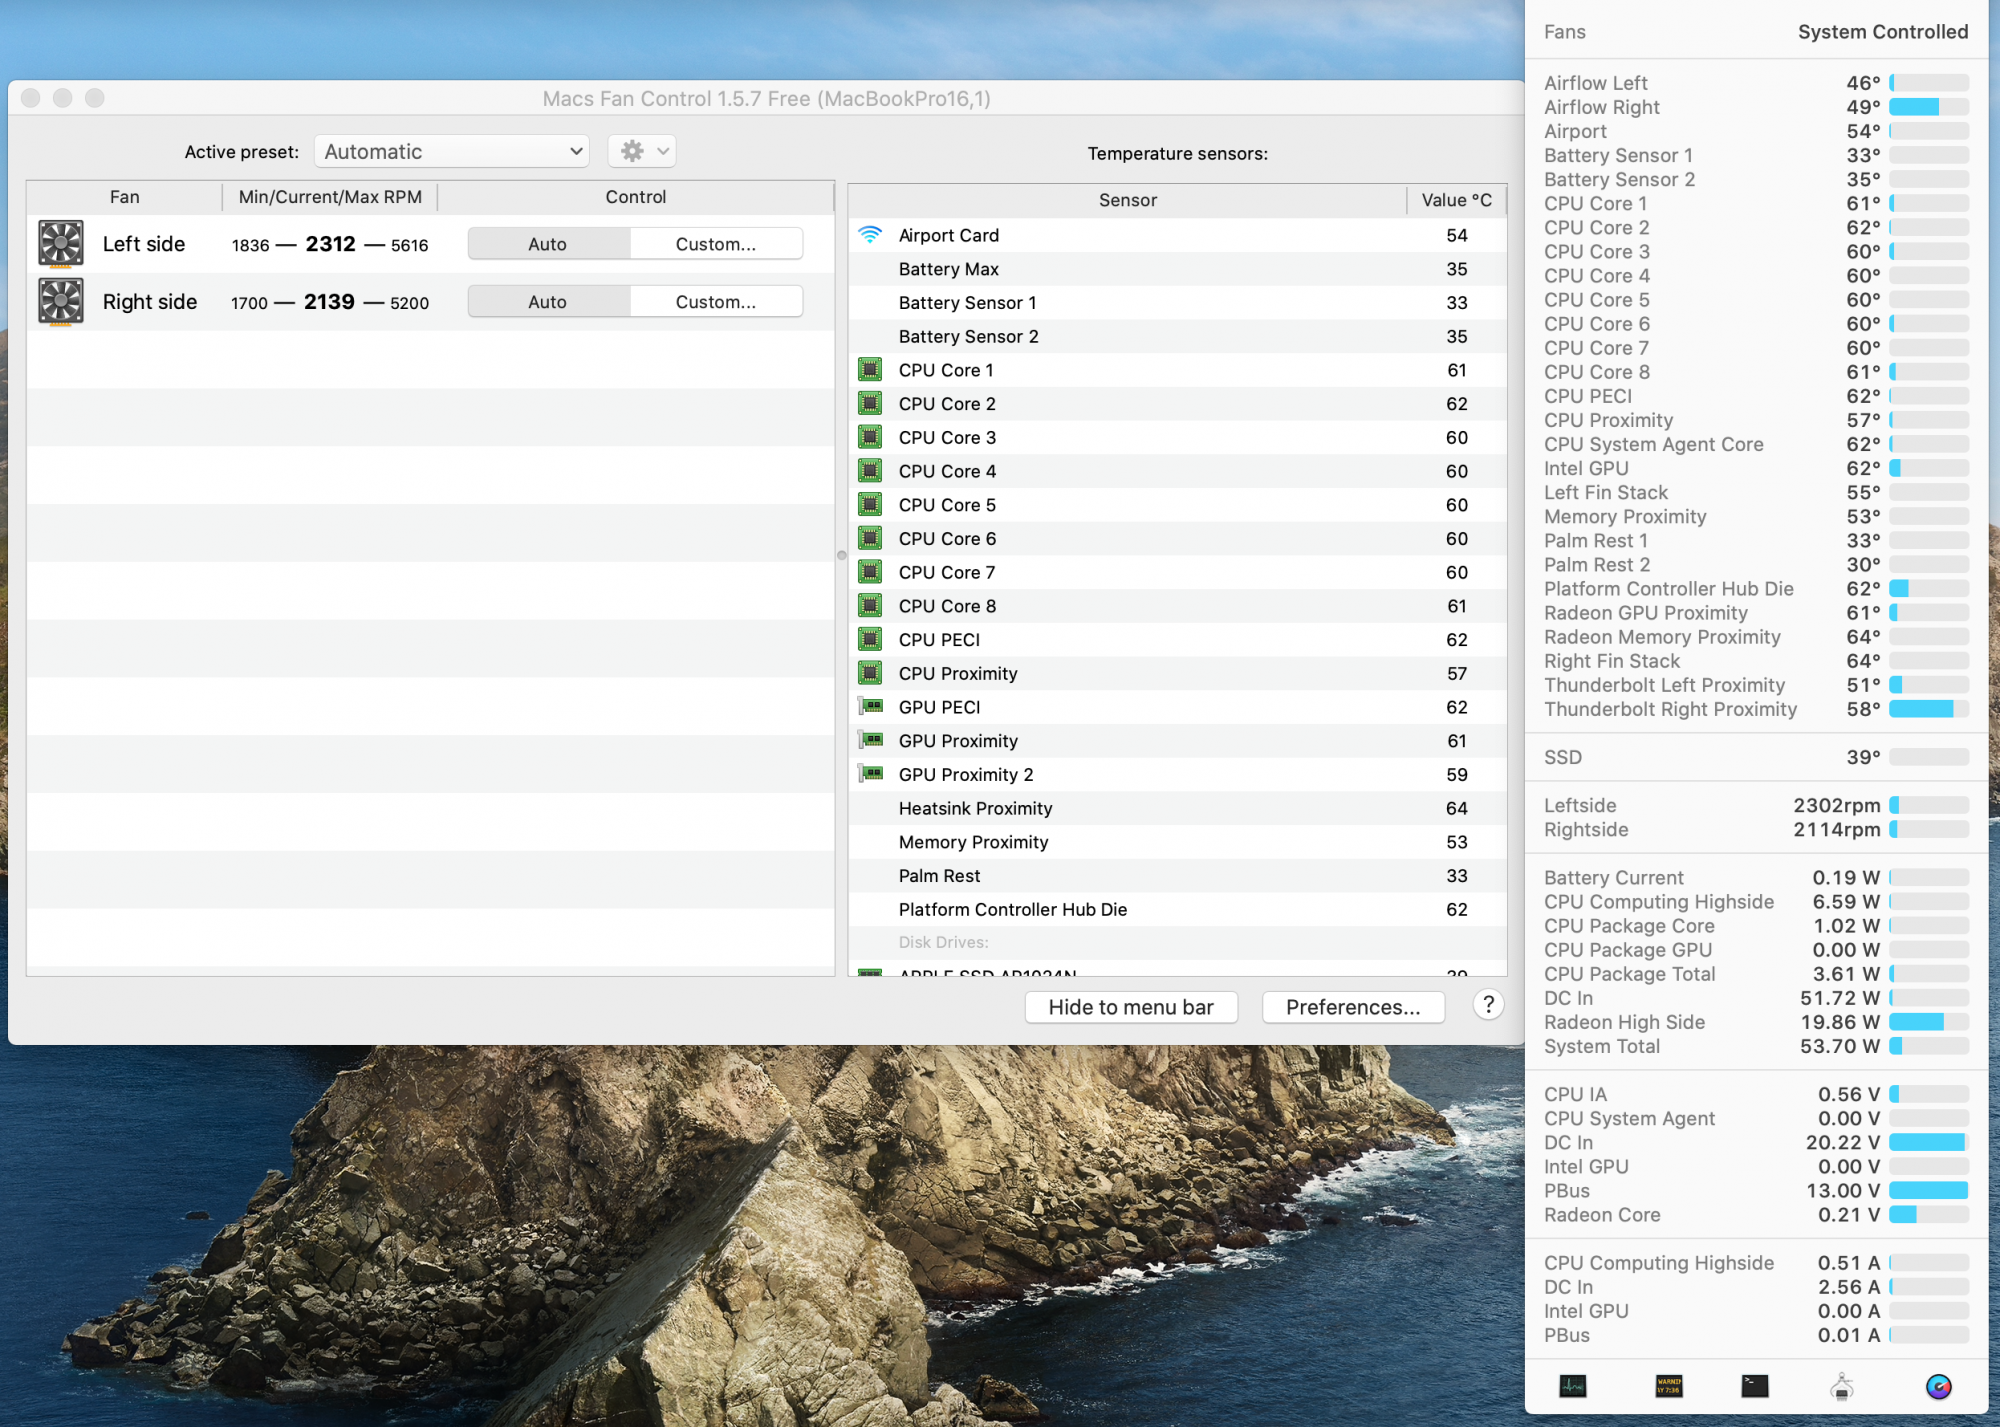
Task: Open System Information from the iStat panel footer
Action: [1842, 1386]
